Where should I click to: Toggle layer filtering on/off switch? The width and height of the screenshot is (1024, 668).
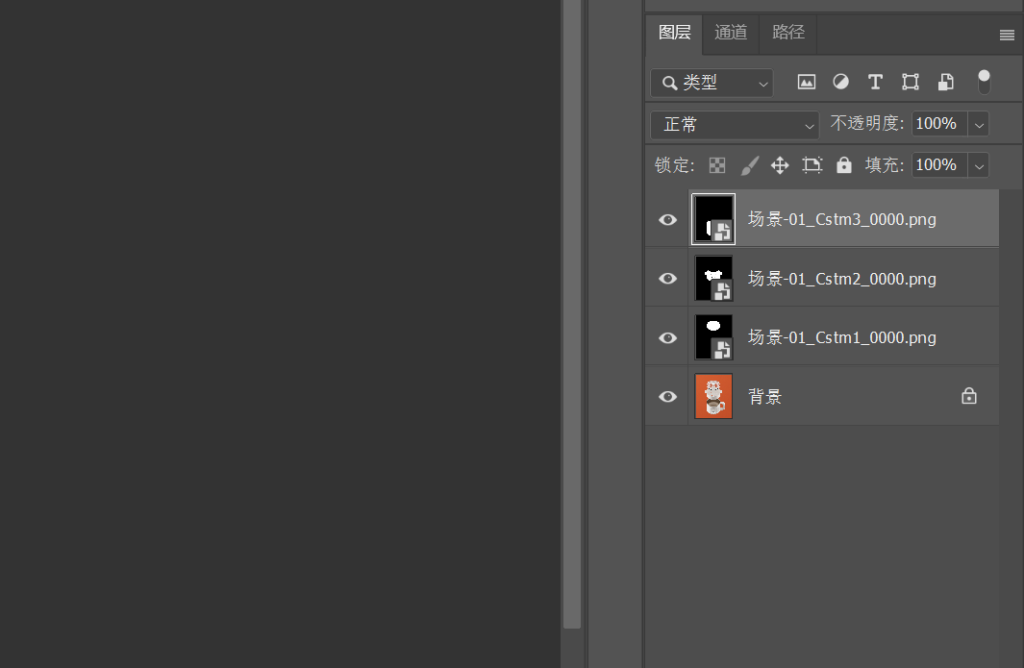(984, 81)
